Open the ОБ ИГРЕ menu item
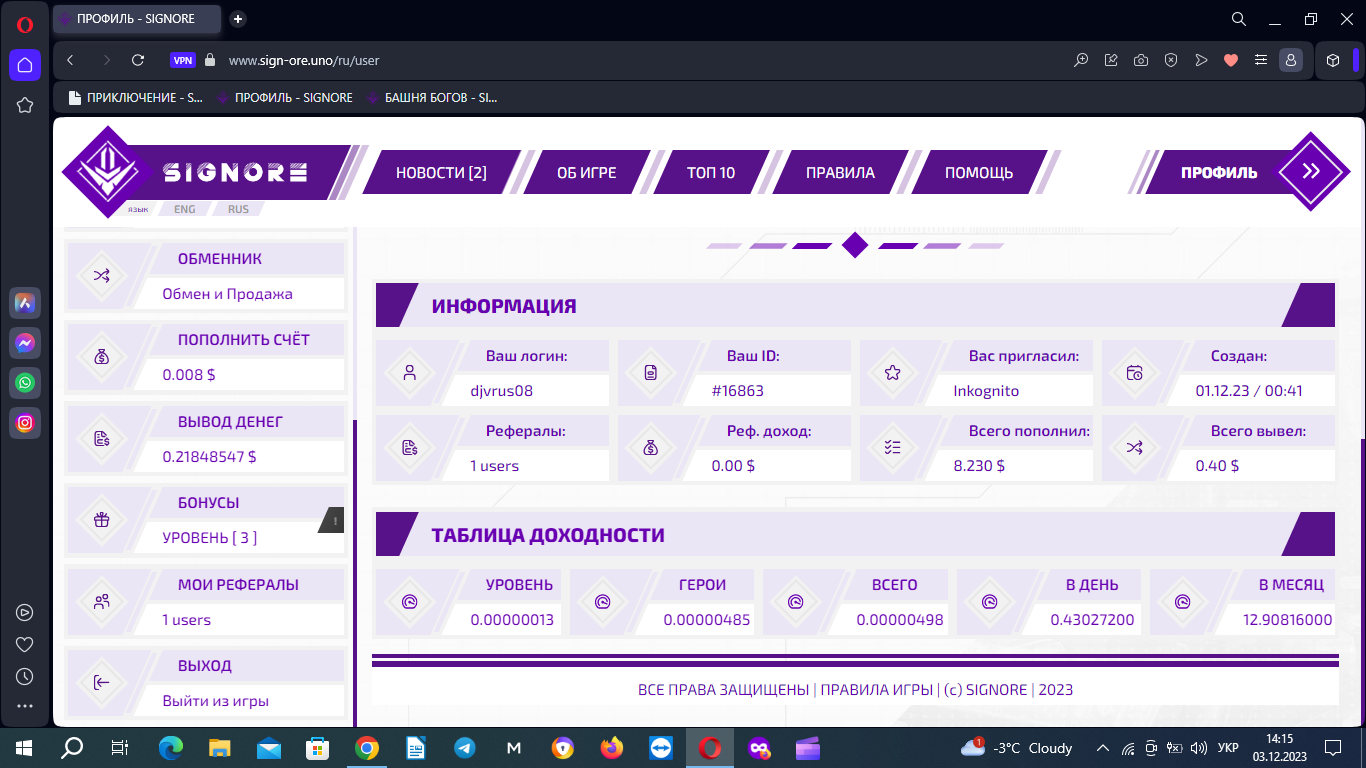 [587, 172]
